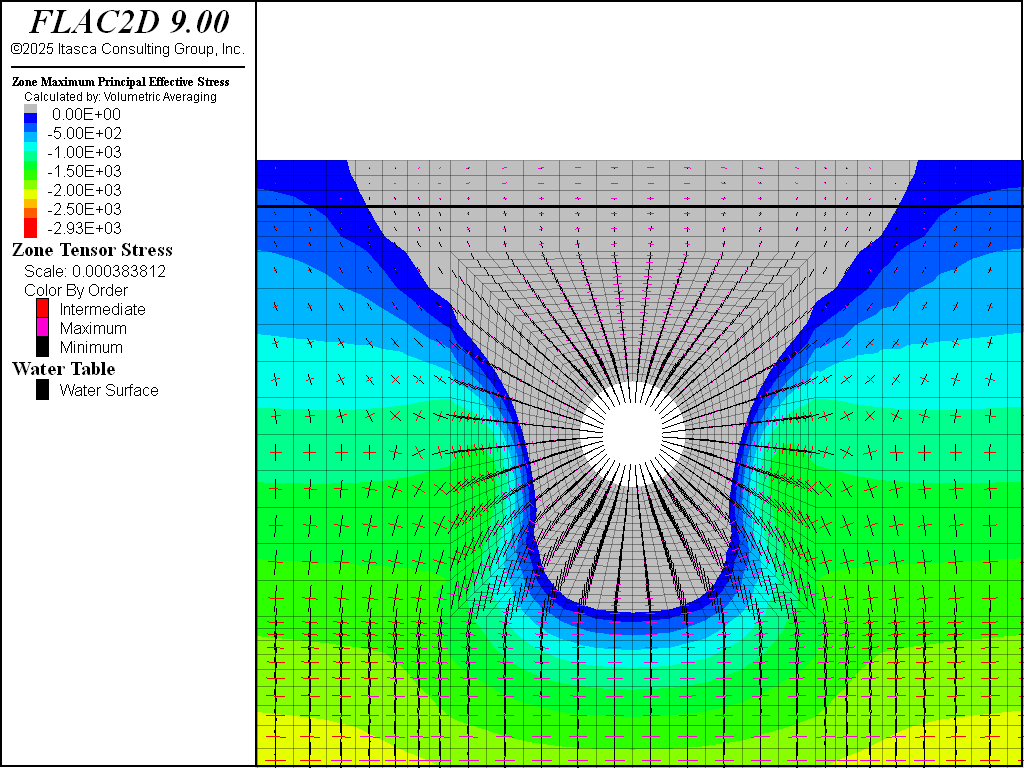Click the FLAC2D 9.00 title text

(x=130, y=23)
